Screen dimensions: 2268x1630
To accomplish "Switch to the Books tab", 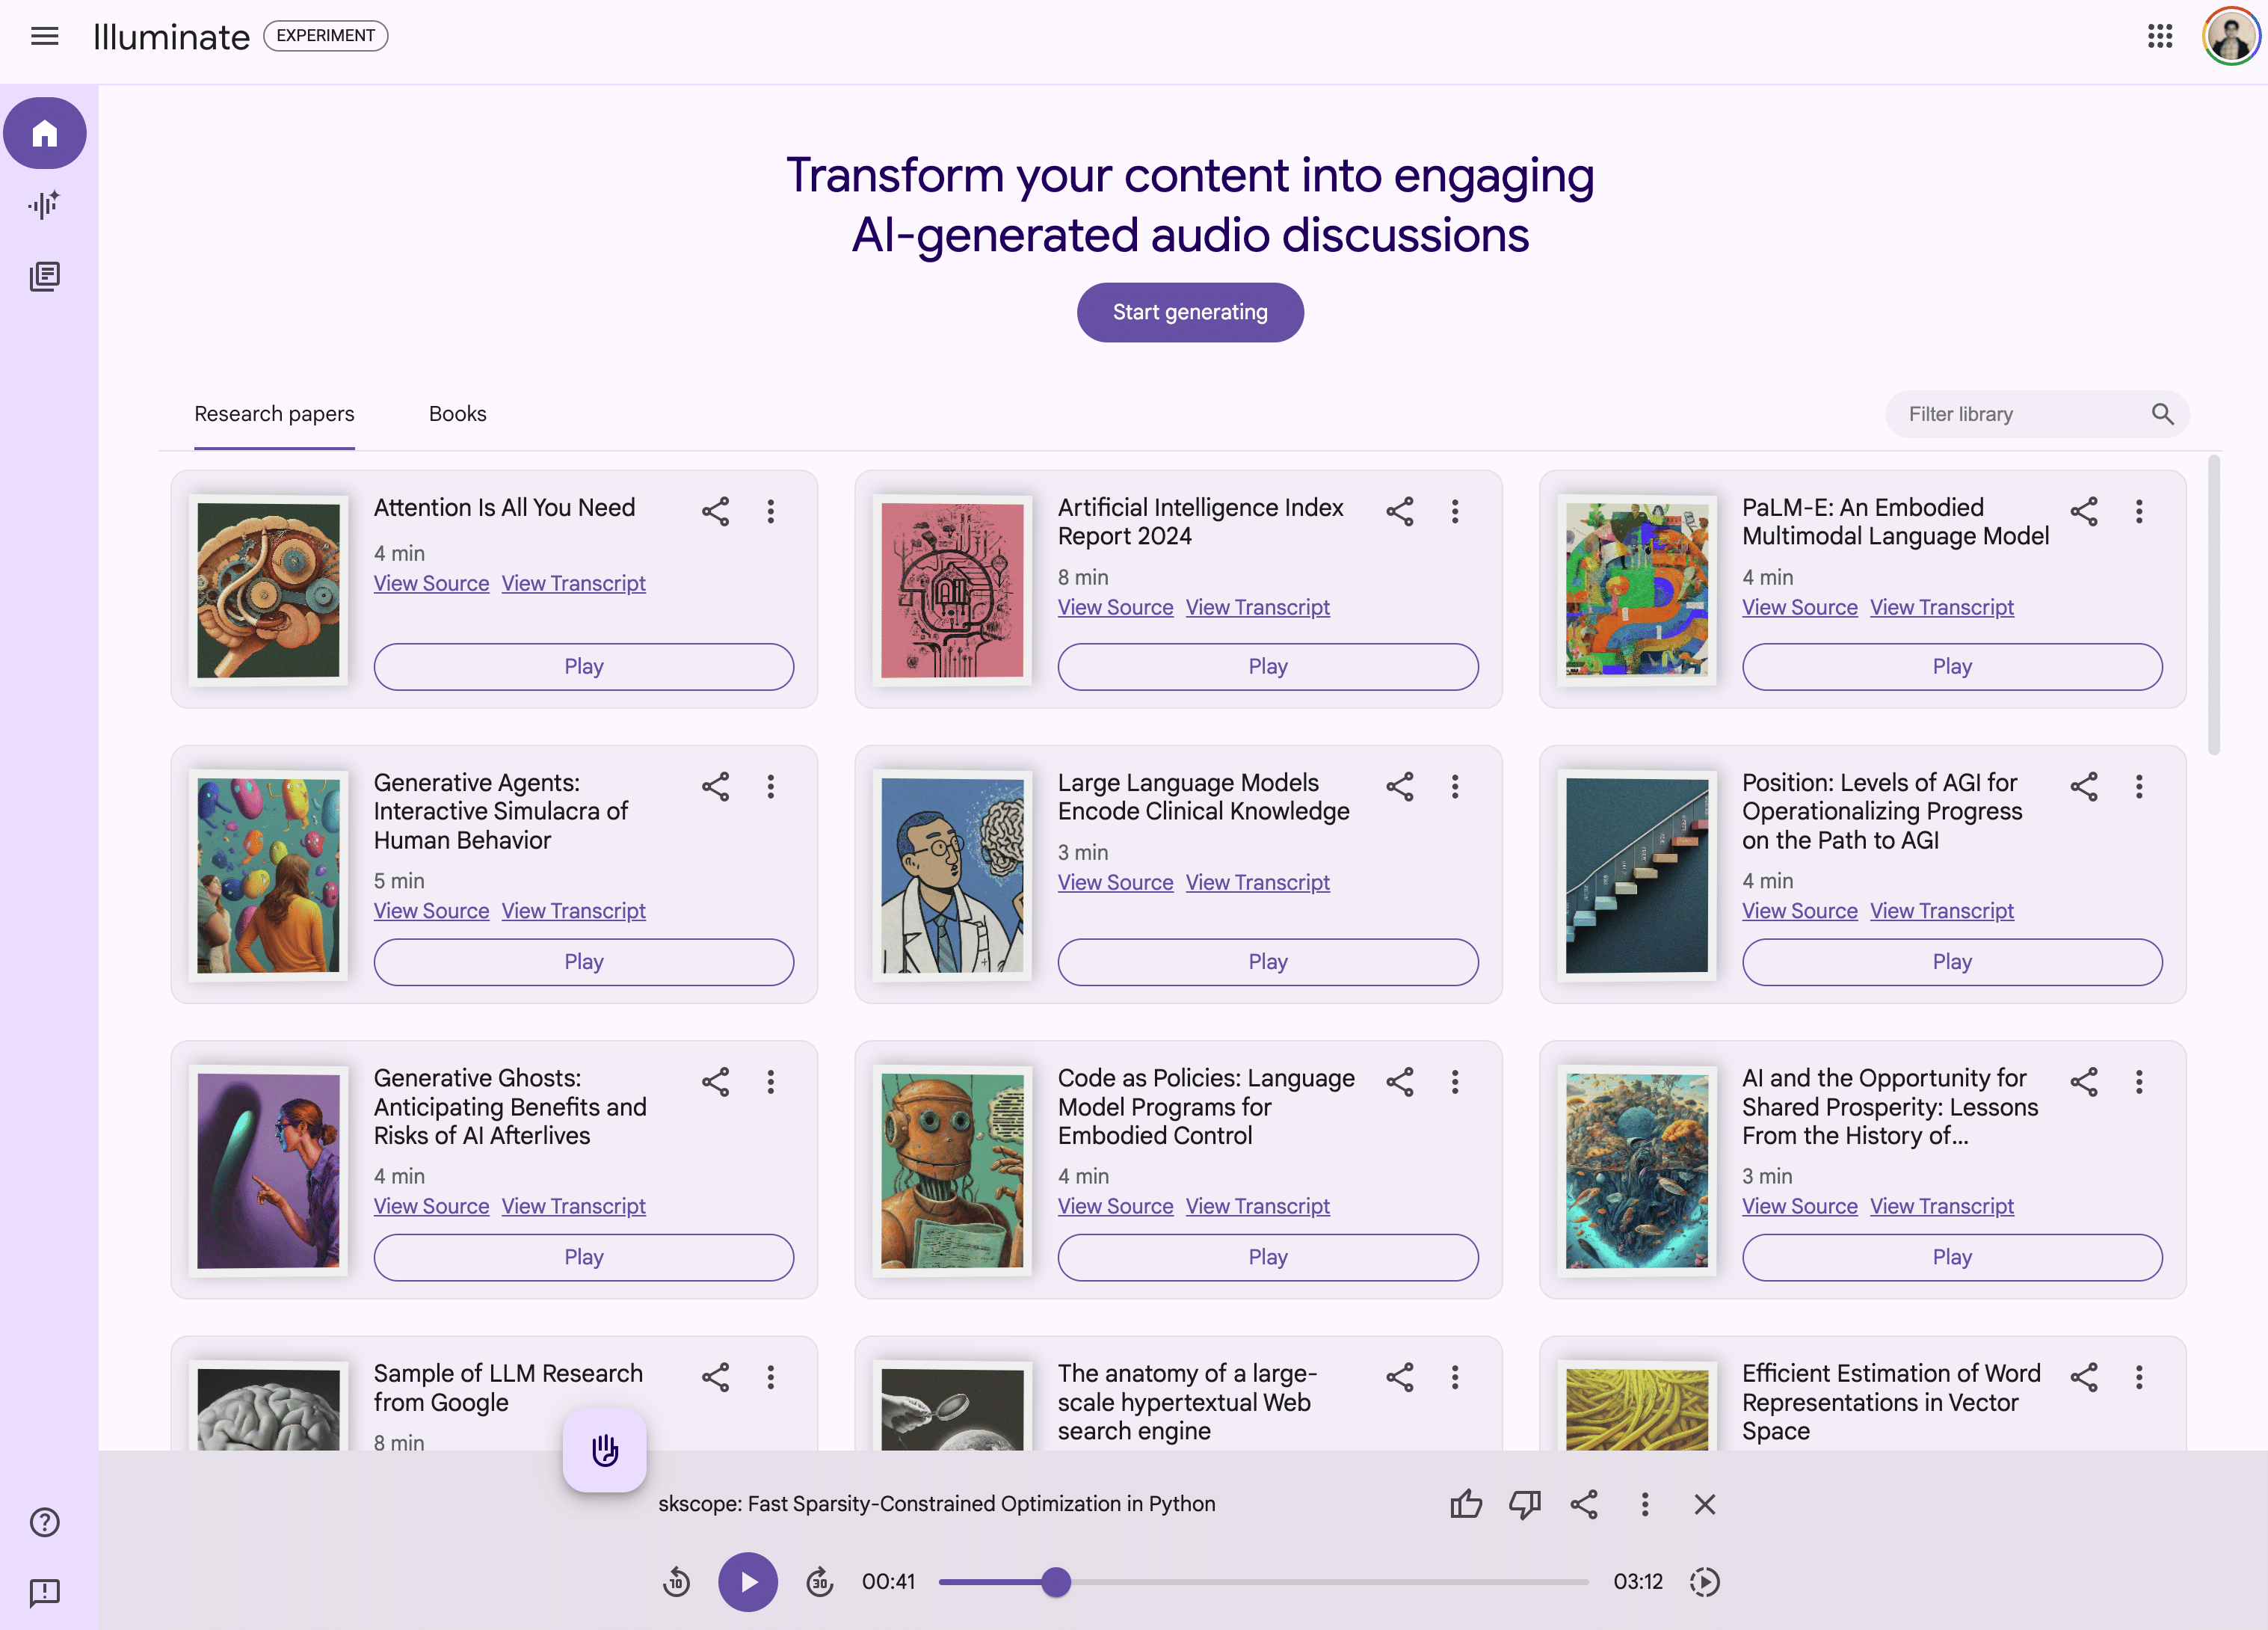I will [x=457, y=414].
